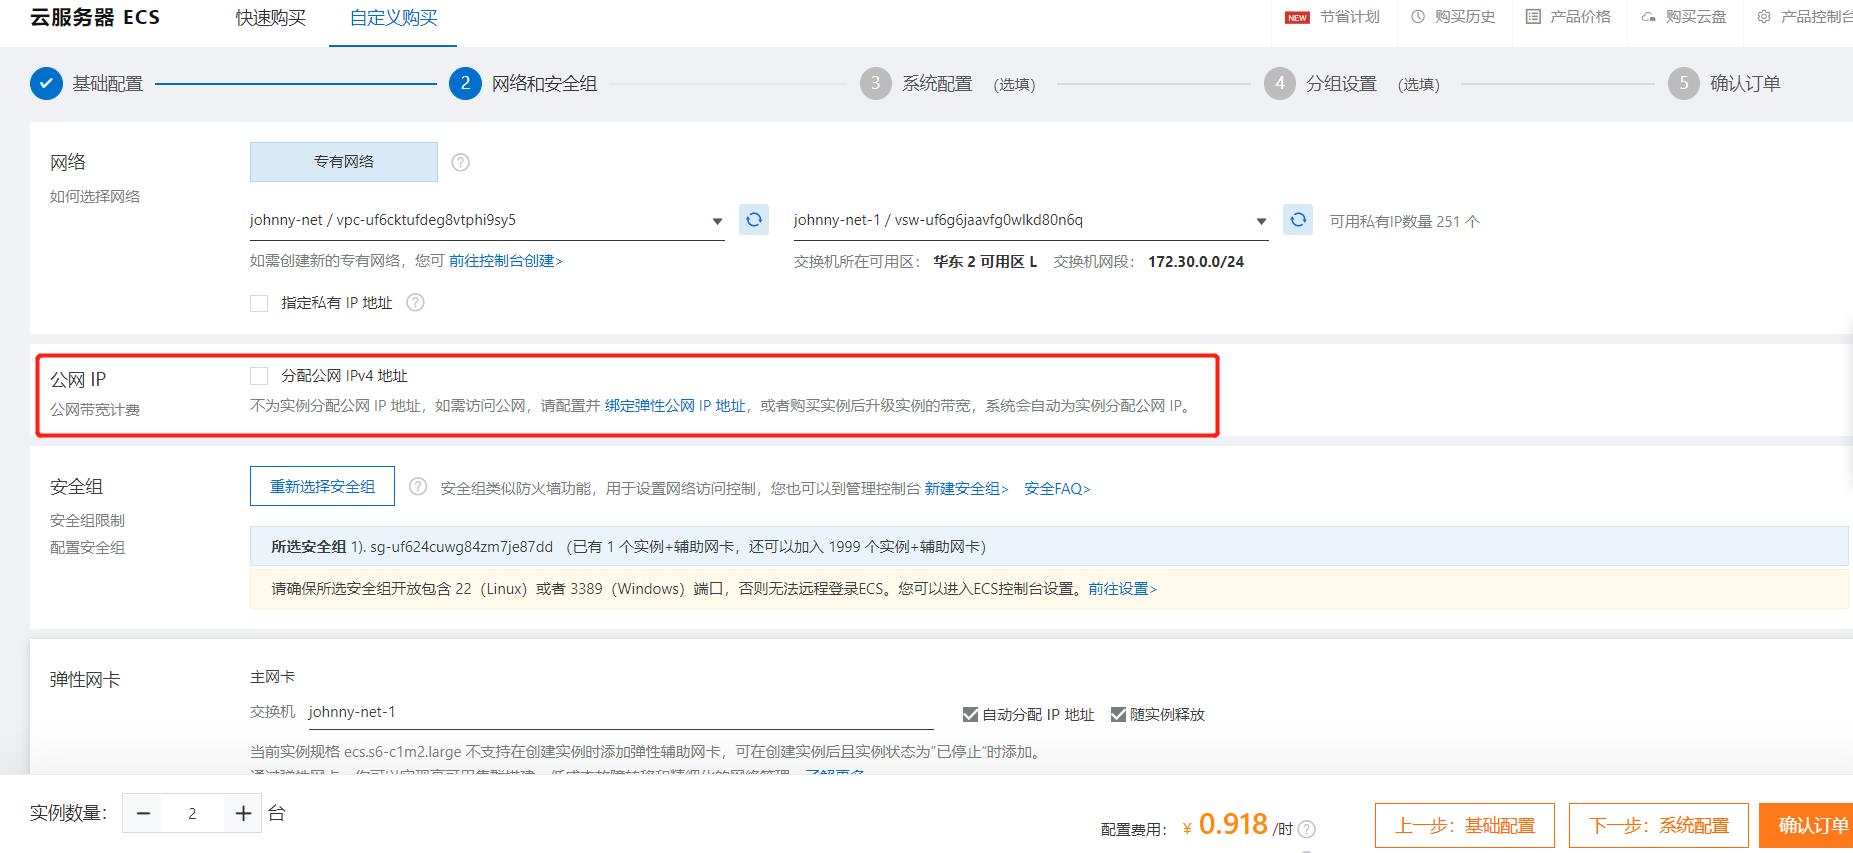Click 华东 2 可用区 L text
The width and height of the screenshot is (1853, 853).
985,262
